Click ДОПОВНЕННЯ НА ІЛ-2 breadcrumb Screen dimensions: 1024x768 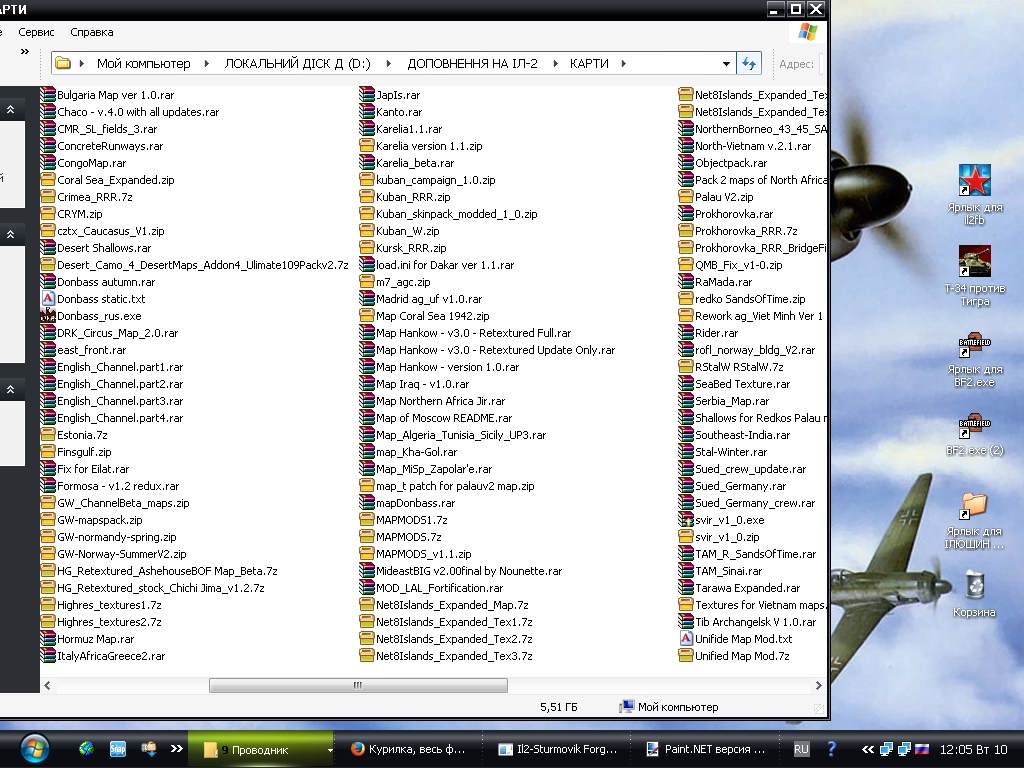tap(472, 63)
